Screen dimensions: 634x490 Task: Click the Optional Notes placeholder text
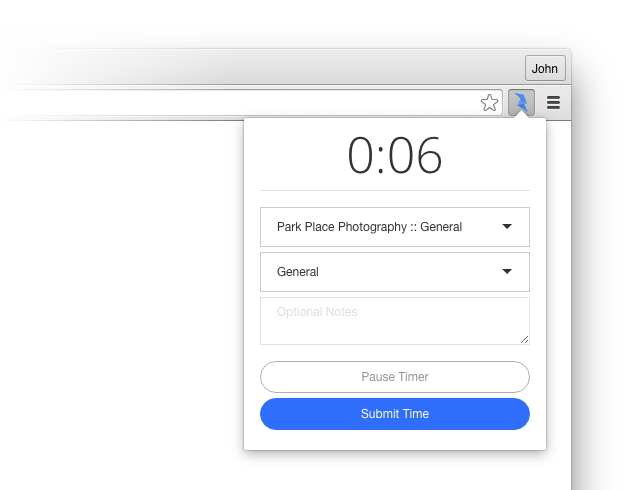point(317,312)
